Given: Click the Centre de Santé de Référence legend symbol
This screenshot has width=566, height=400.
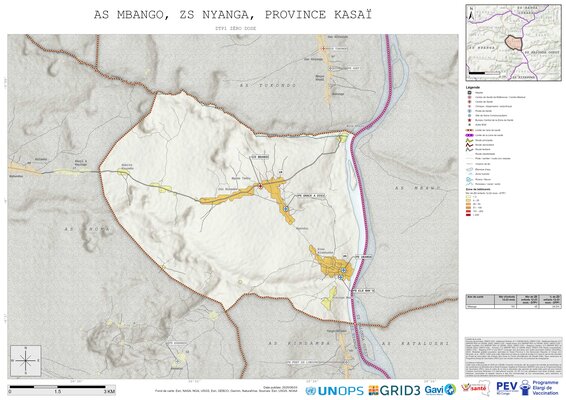Looking at the screenshot, I should point(470,97).
